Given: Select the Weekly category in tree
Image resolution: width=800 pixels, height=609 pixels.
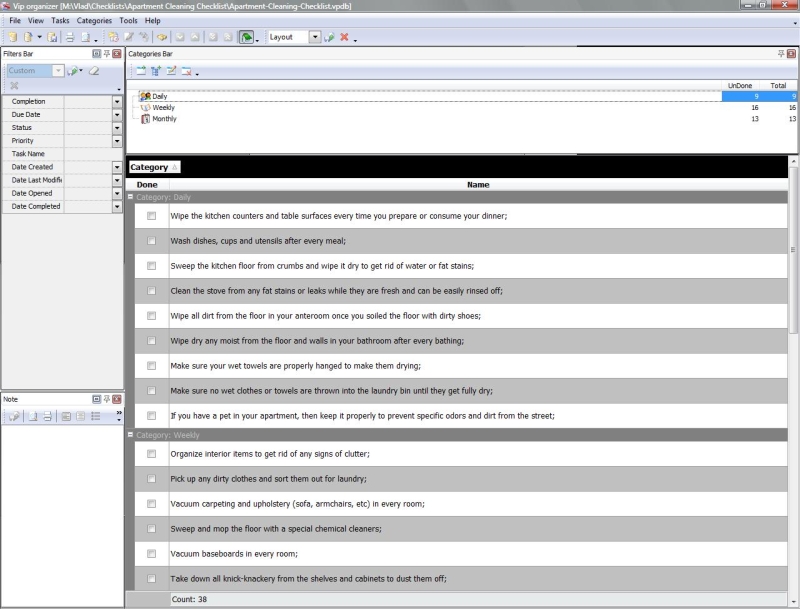Looking at the screenshot, I should tap(163, 107).
